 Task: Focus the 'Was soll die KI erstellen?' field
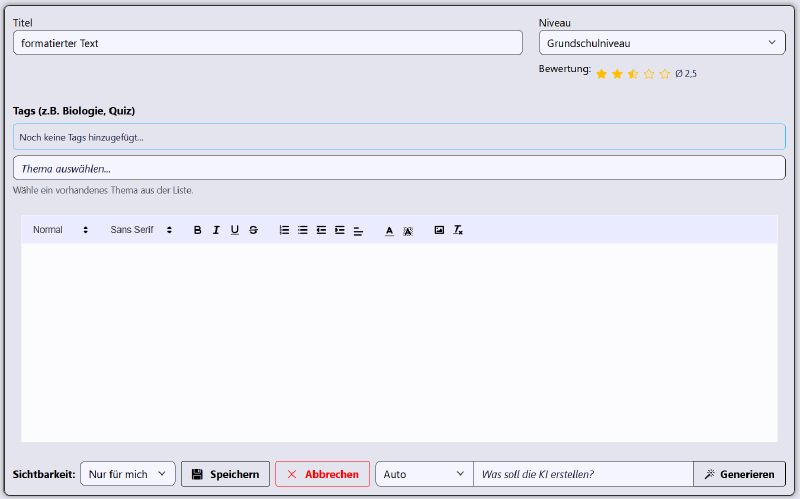point(583,474)
